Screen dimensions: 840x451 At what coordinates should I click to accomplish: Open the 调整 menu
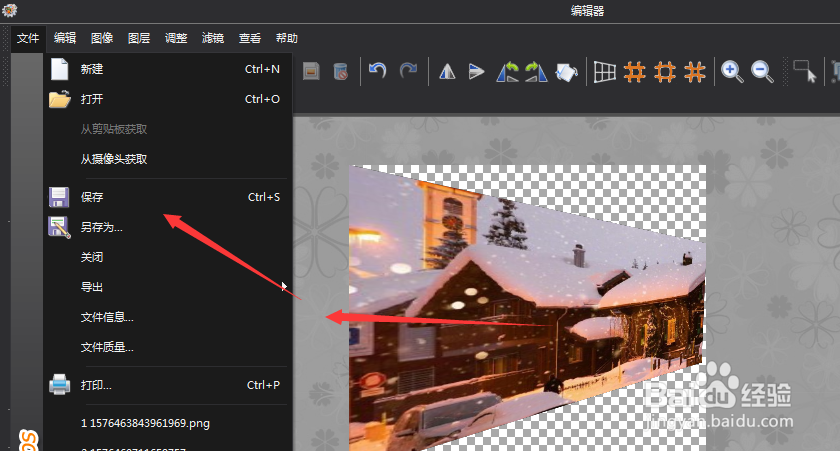point(176,38)
